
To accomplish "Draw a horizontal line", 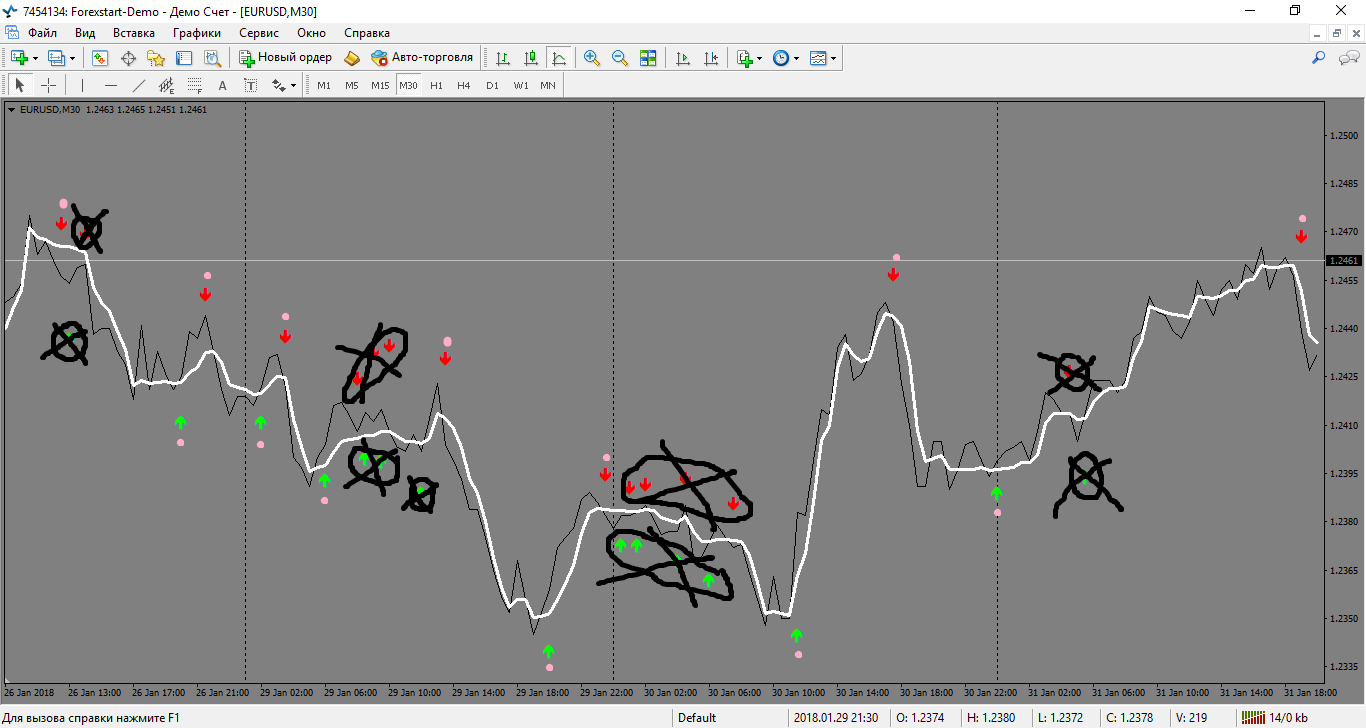I will (110, 85).
